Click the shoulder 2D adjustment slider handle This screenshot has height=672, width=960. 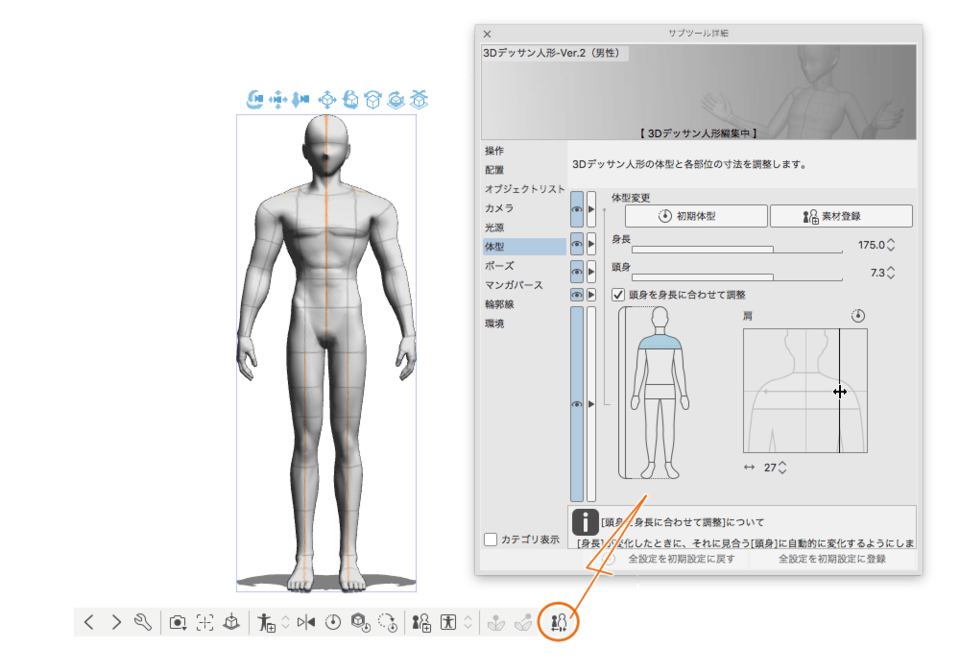pos(840,392)
